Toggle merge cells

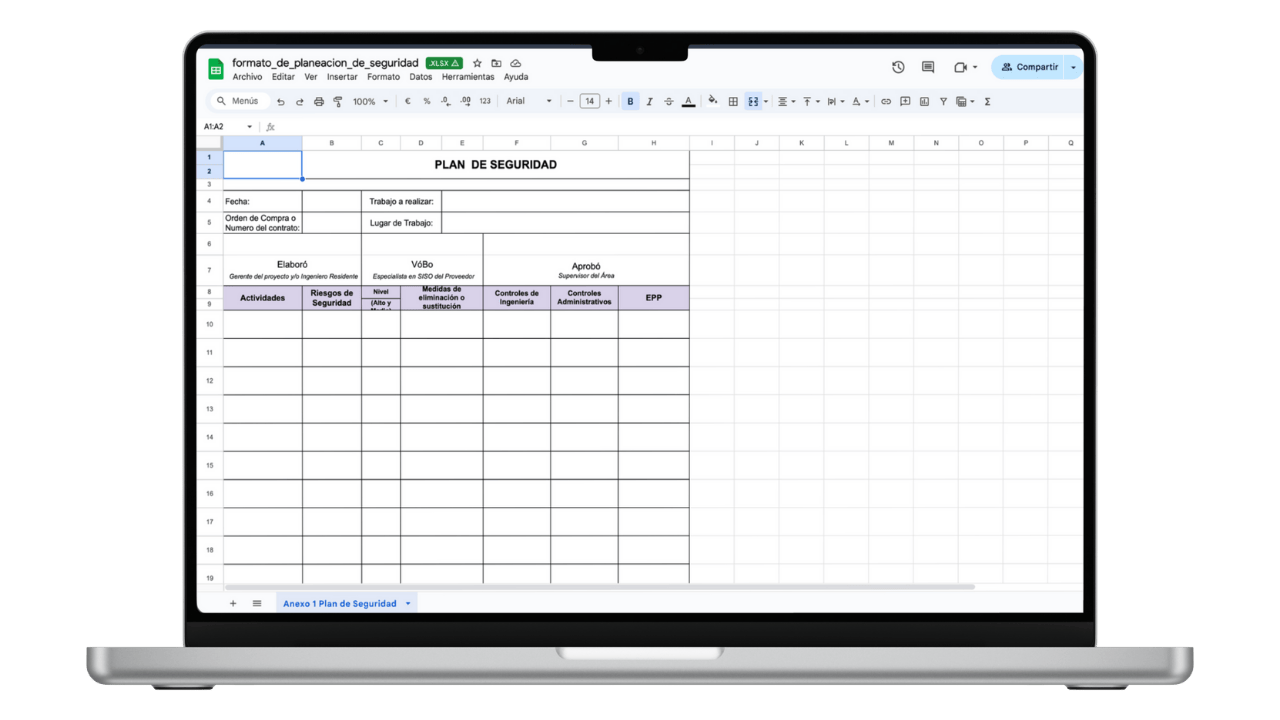pos(753,101)
